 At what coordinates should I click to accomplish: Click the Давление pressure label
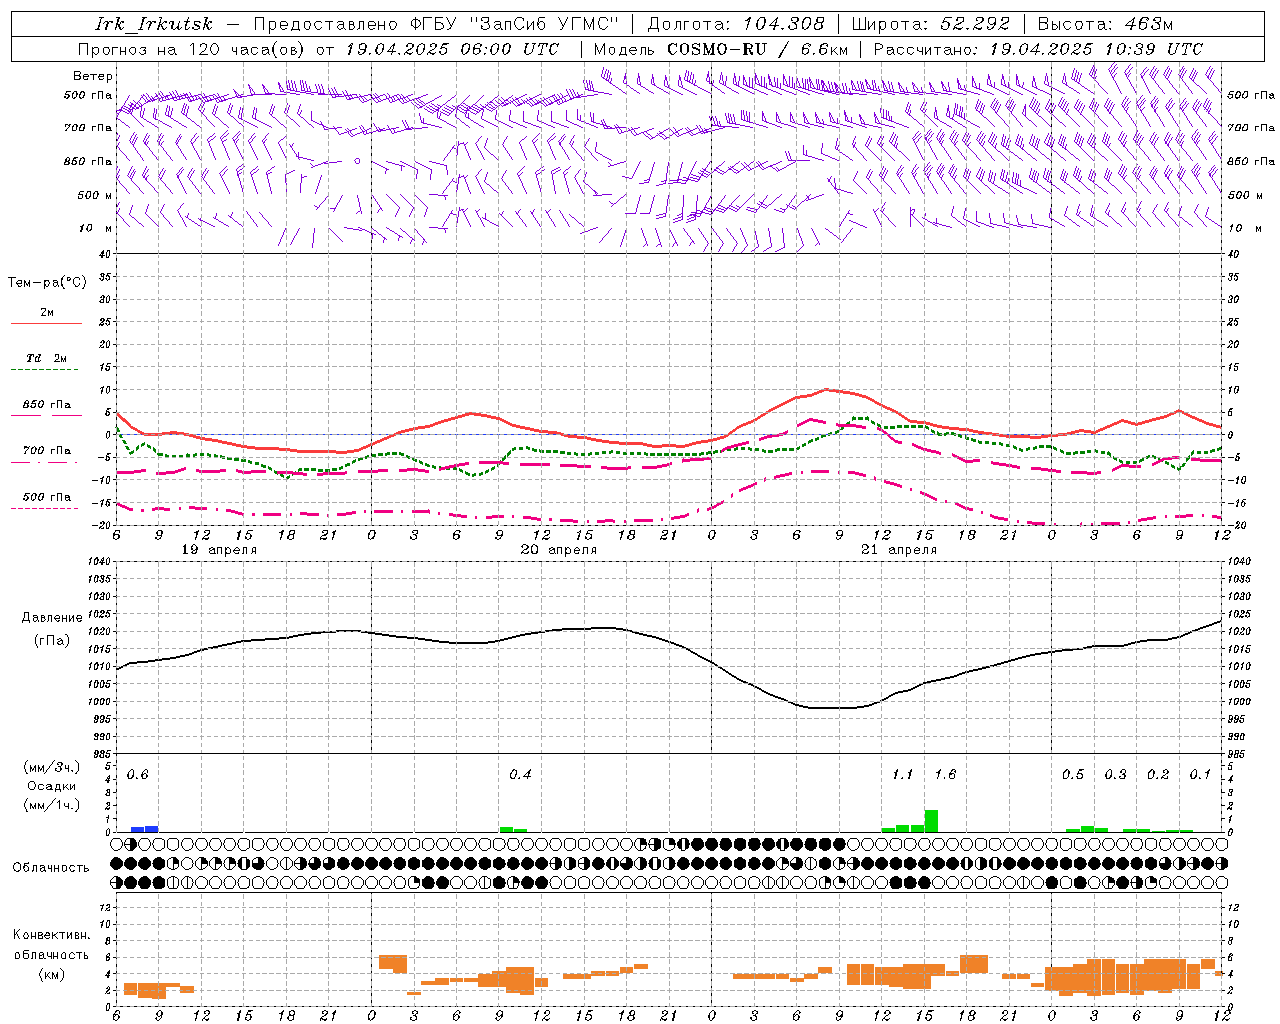tap(52, 618)
